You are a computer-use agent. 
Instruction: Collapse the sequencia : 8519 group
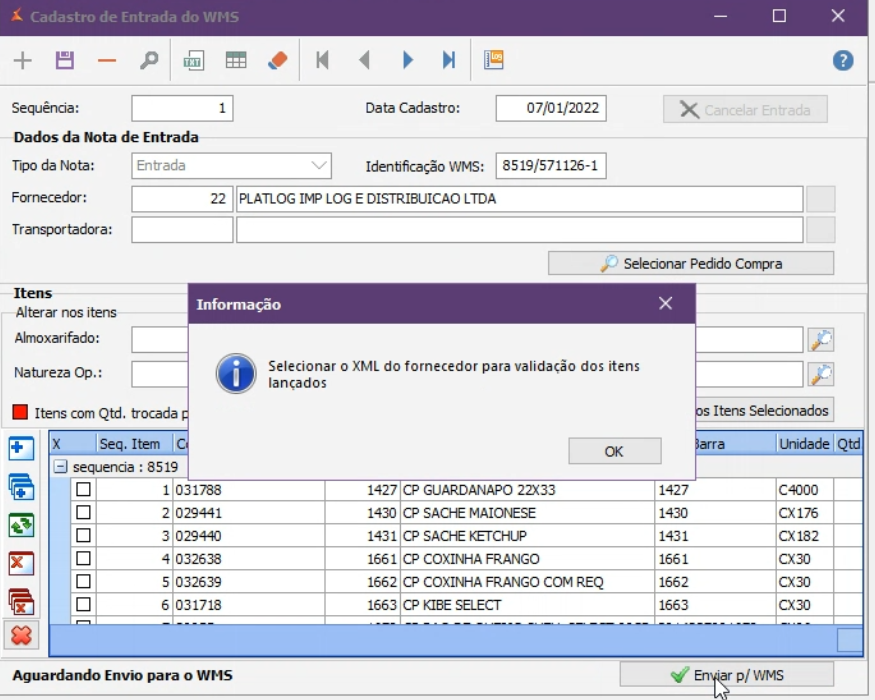pos(61,467)
